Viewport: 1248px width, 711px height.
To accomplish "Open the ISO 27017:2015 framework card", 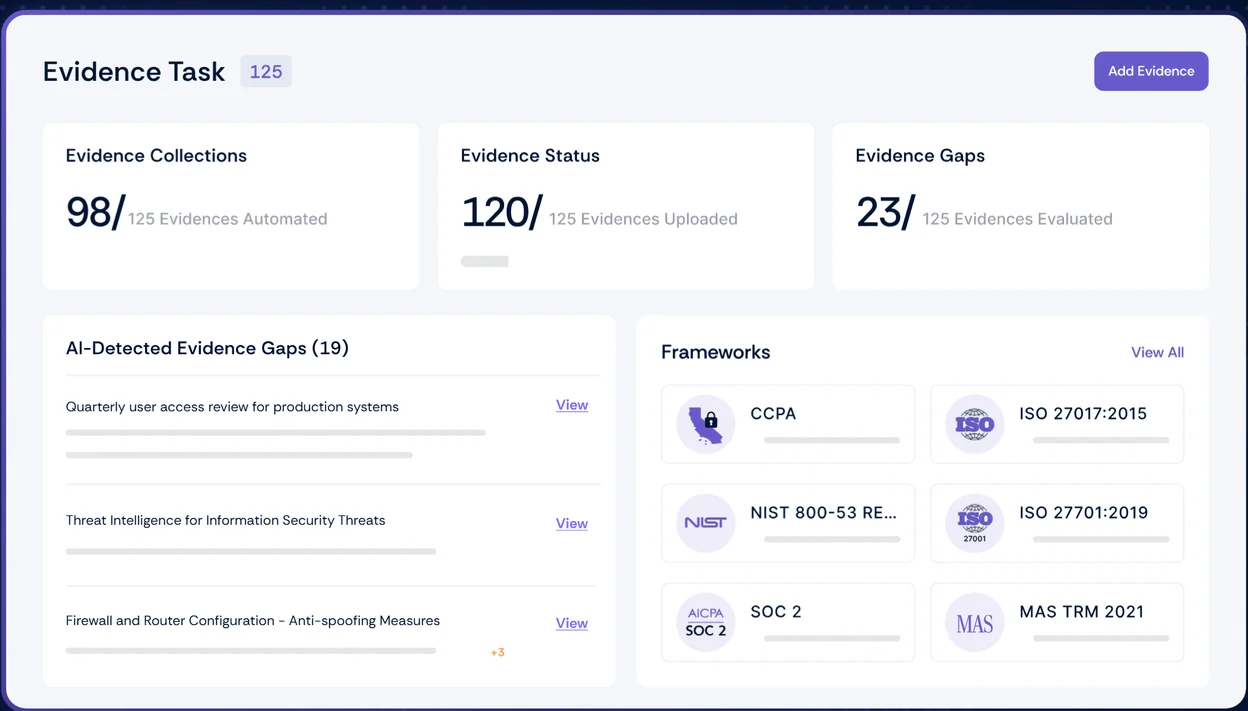I will [1057, 424].
